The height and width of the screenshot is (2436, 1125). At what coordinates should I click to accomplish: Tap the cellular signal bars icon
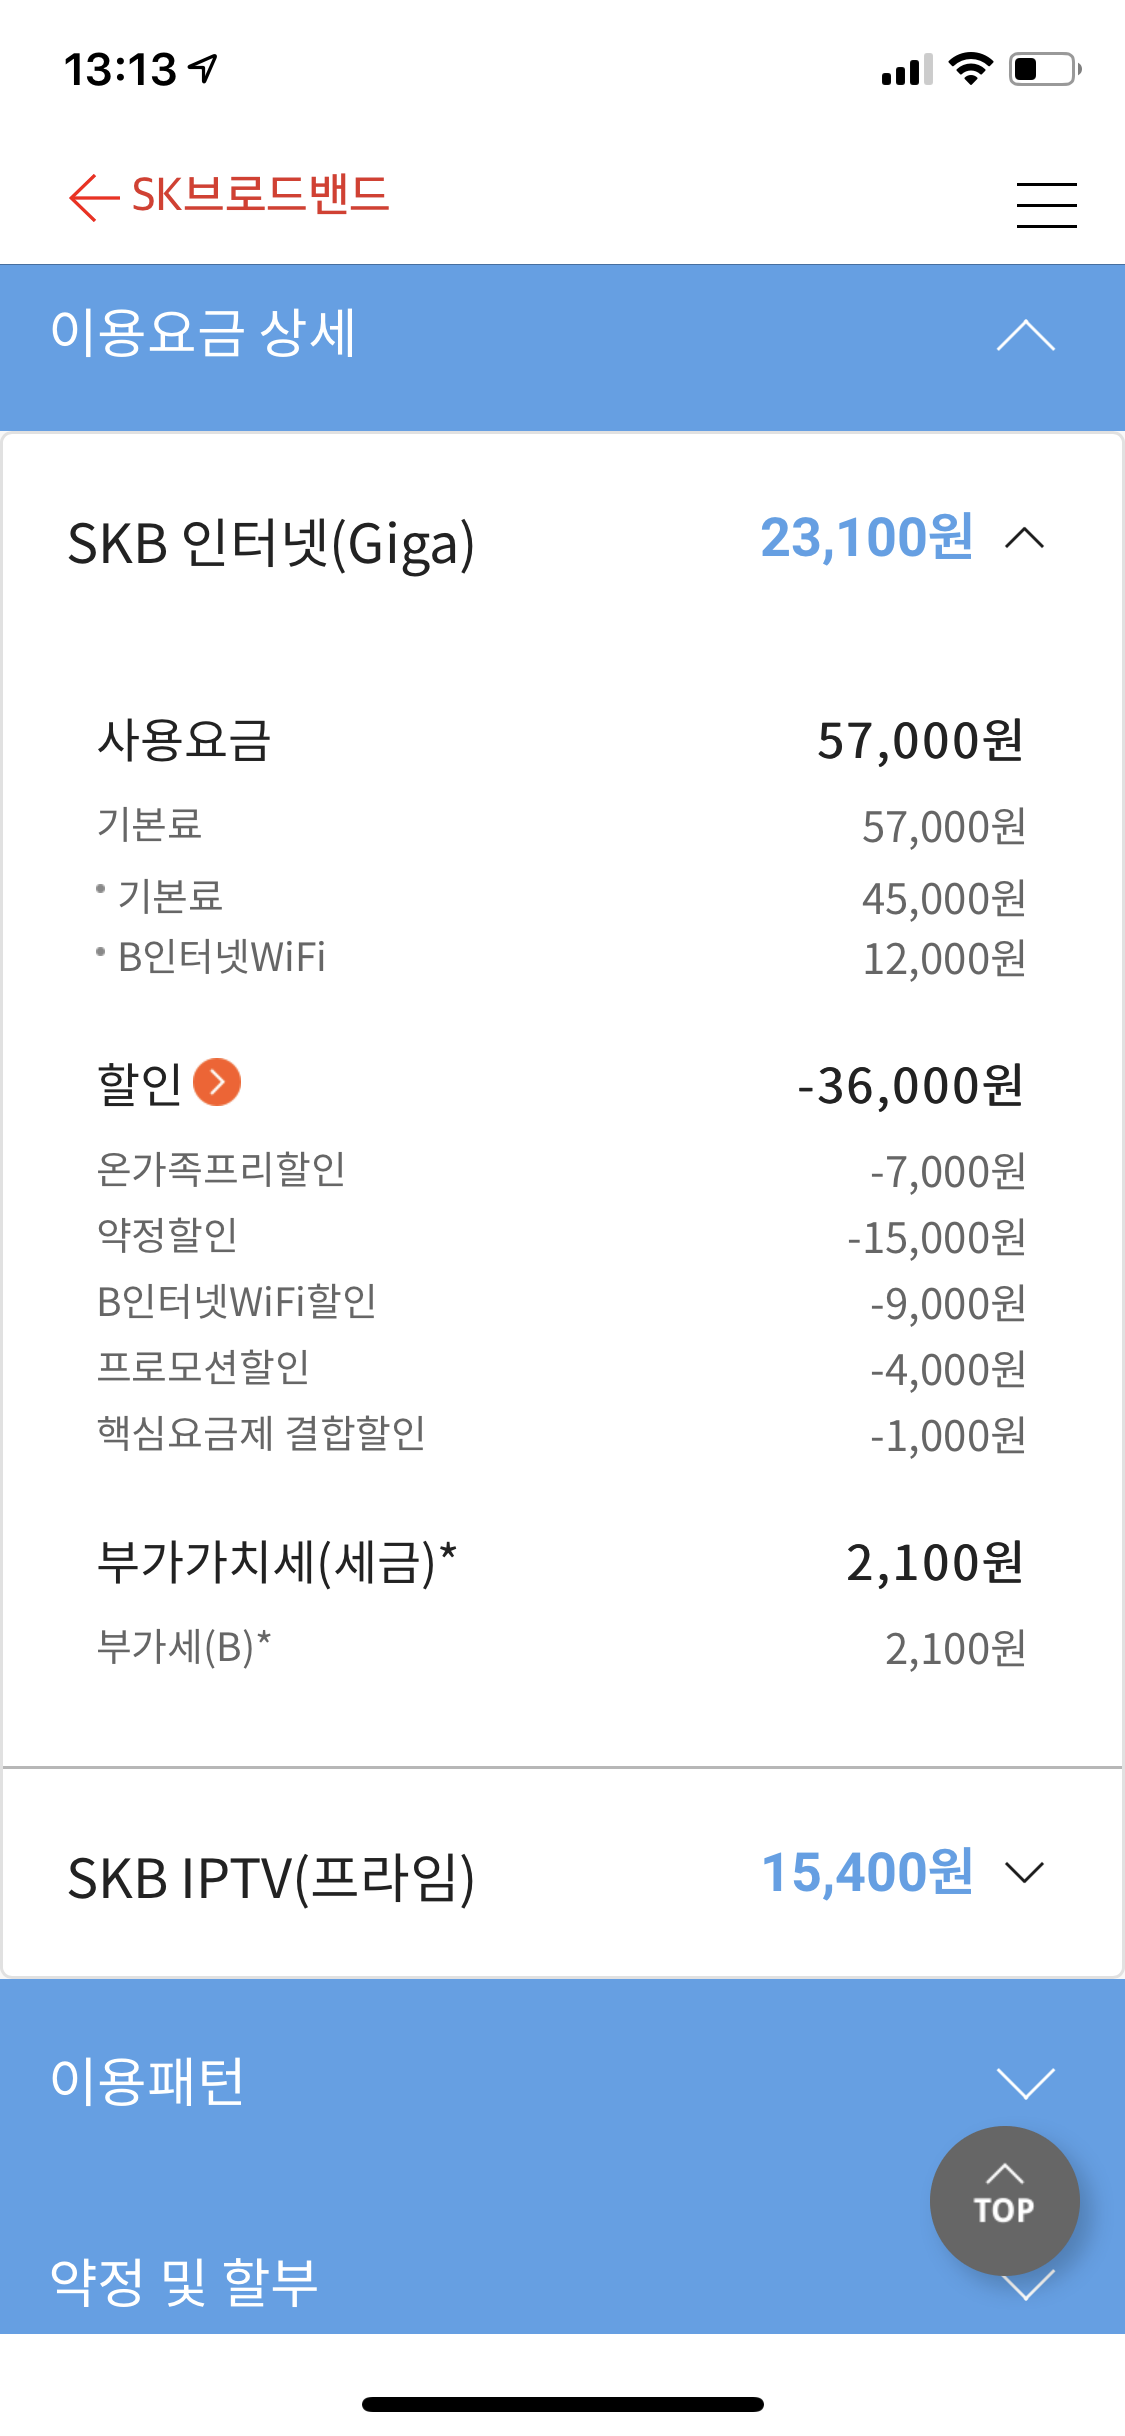coord(906,70)
